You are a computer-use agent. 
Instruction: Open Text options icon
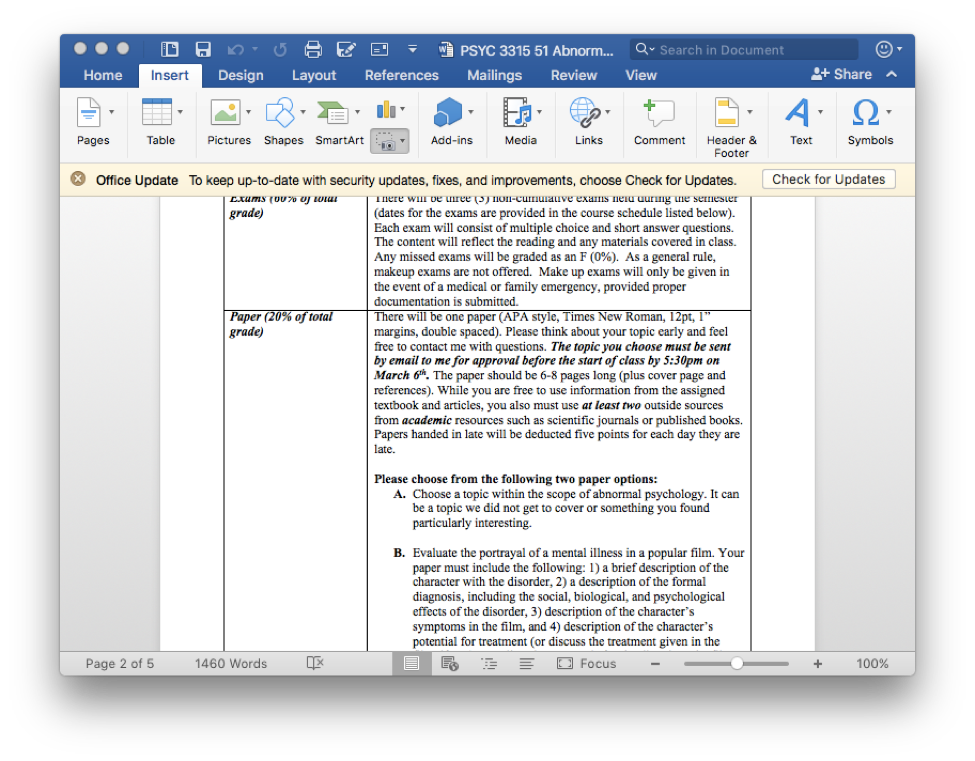[x=798, y=113]
